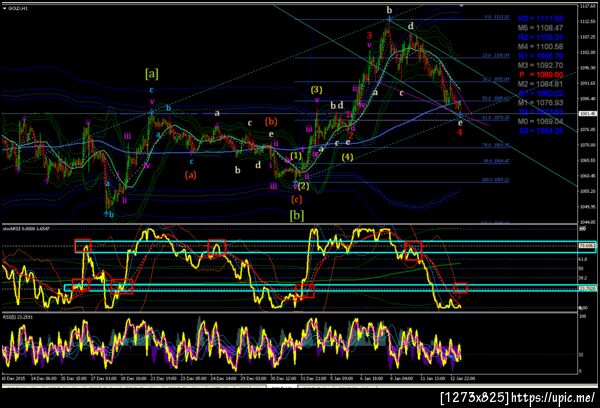The image size is (600, 408).
Task: Select the yellow (3) wave label
Action: tap(316, 90)
